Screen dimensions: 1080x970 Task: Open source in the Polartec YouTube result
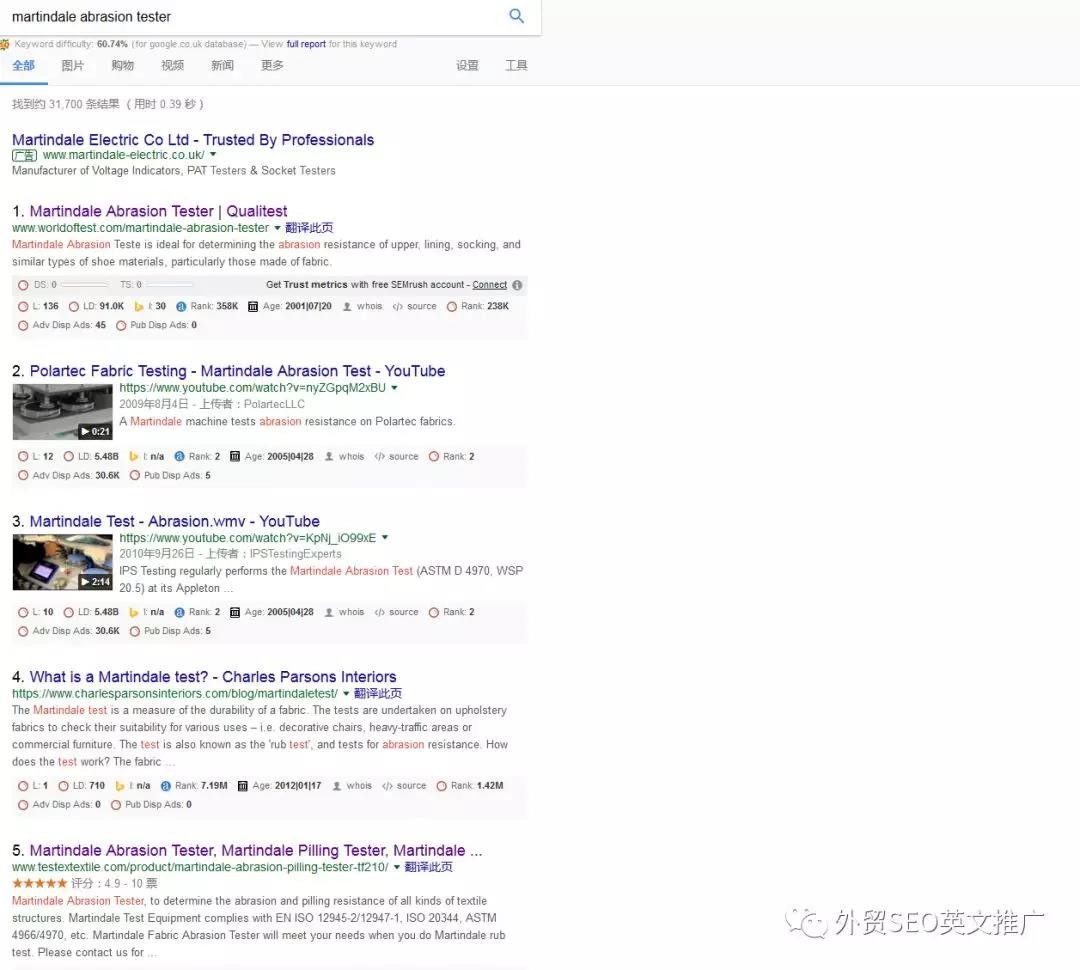click(397, 457)
